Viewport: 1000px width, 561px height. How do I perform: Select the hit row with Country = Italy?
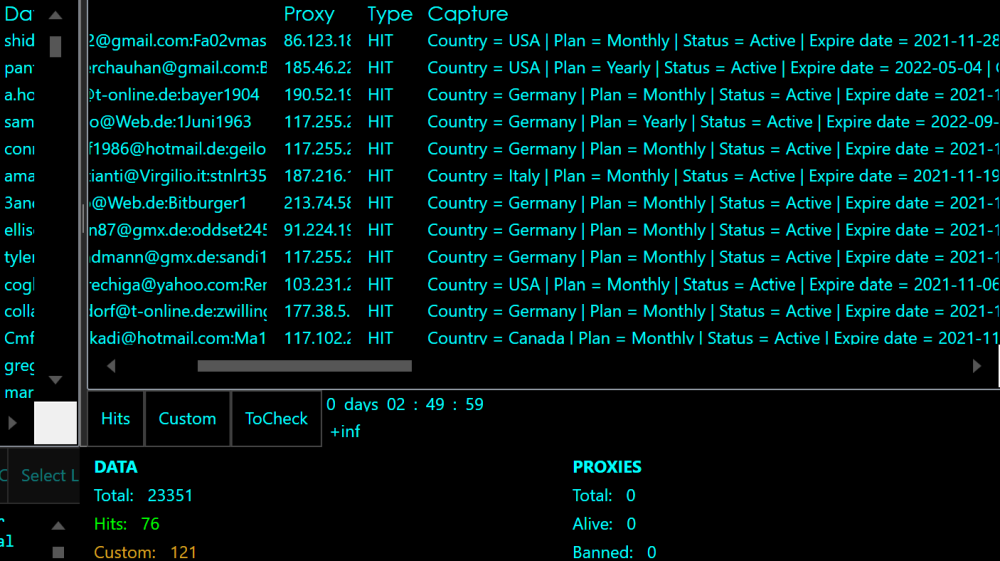600,176
